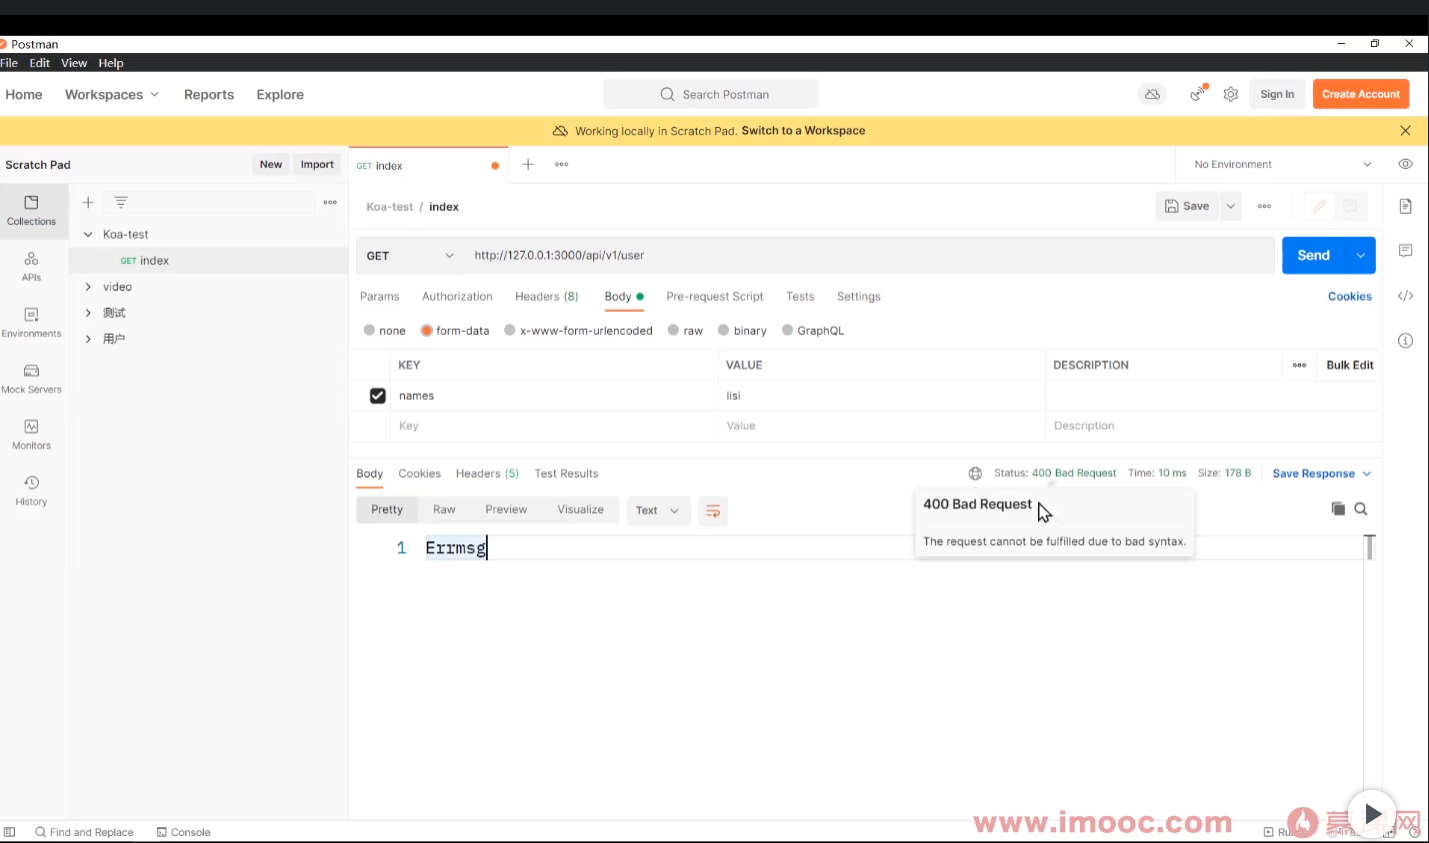The width and height of the screenshot is (1429, 843).
Task: Open the No Environment selector
Action: [x=1282, y=165]
